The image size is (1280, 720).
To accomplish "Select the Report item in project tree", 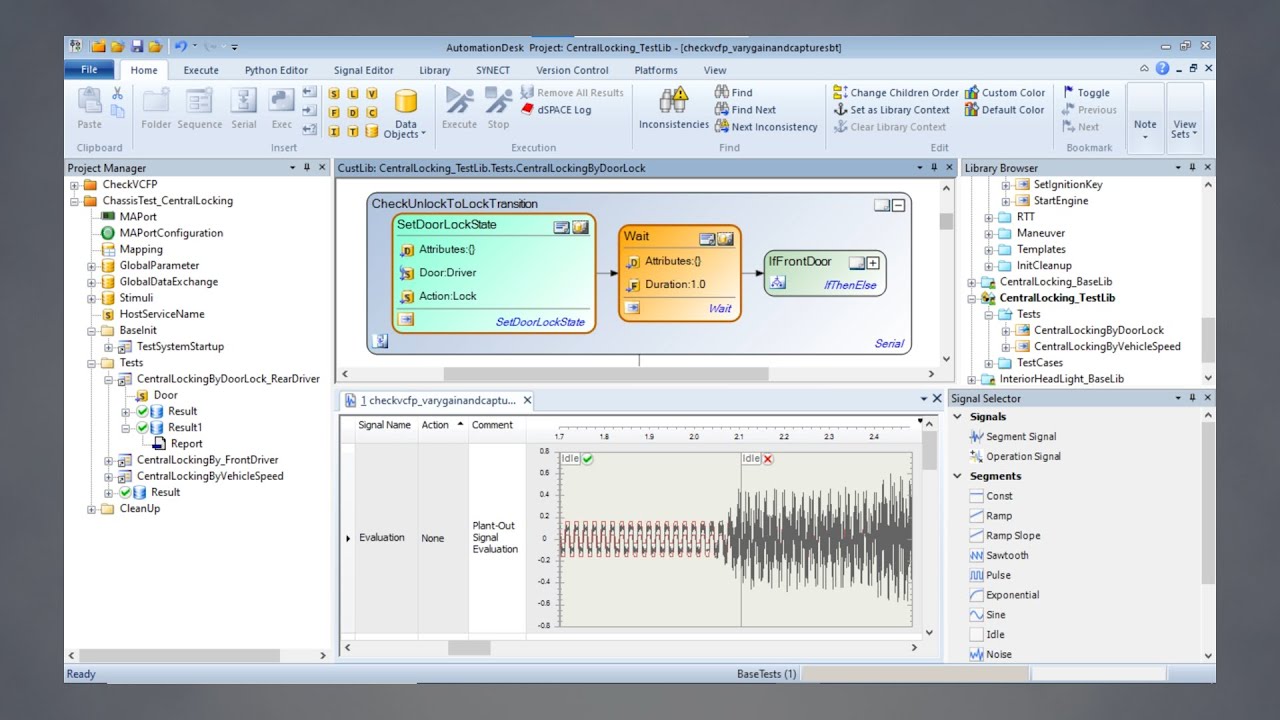I will pyautogui.click(x=186, y=444).
